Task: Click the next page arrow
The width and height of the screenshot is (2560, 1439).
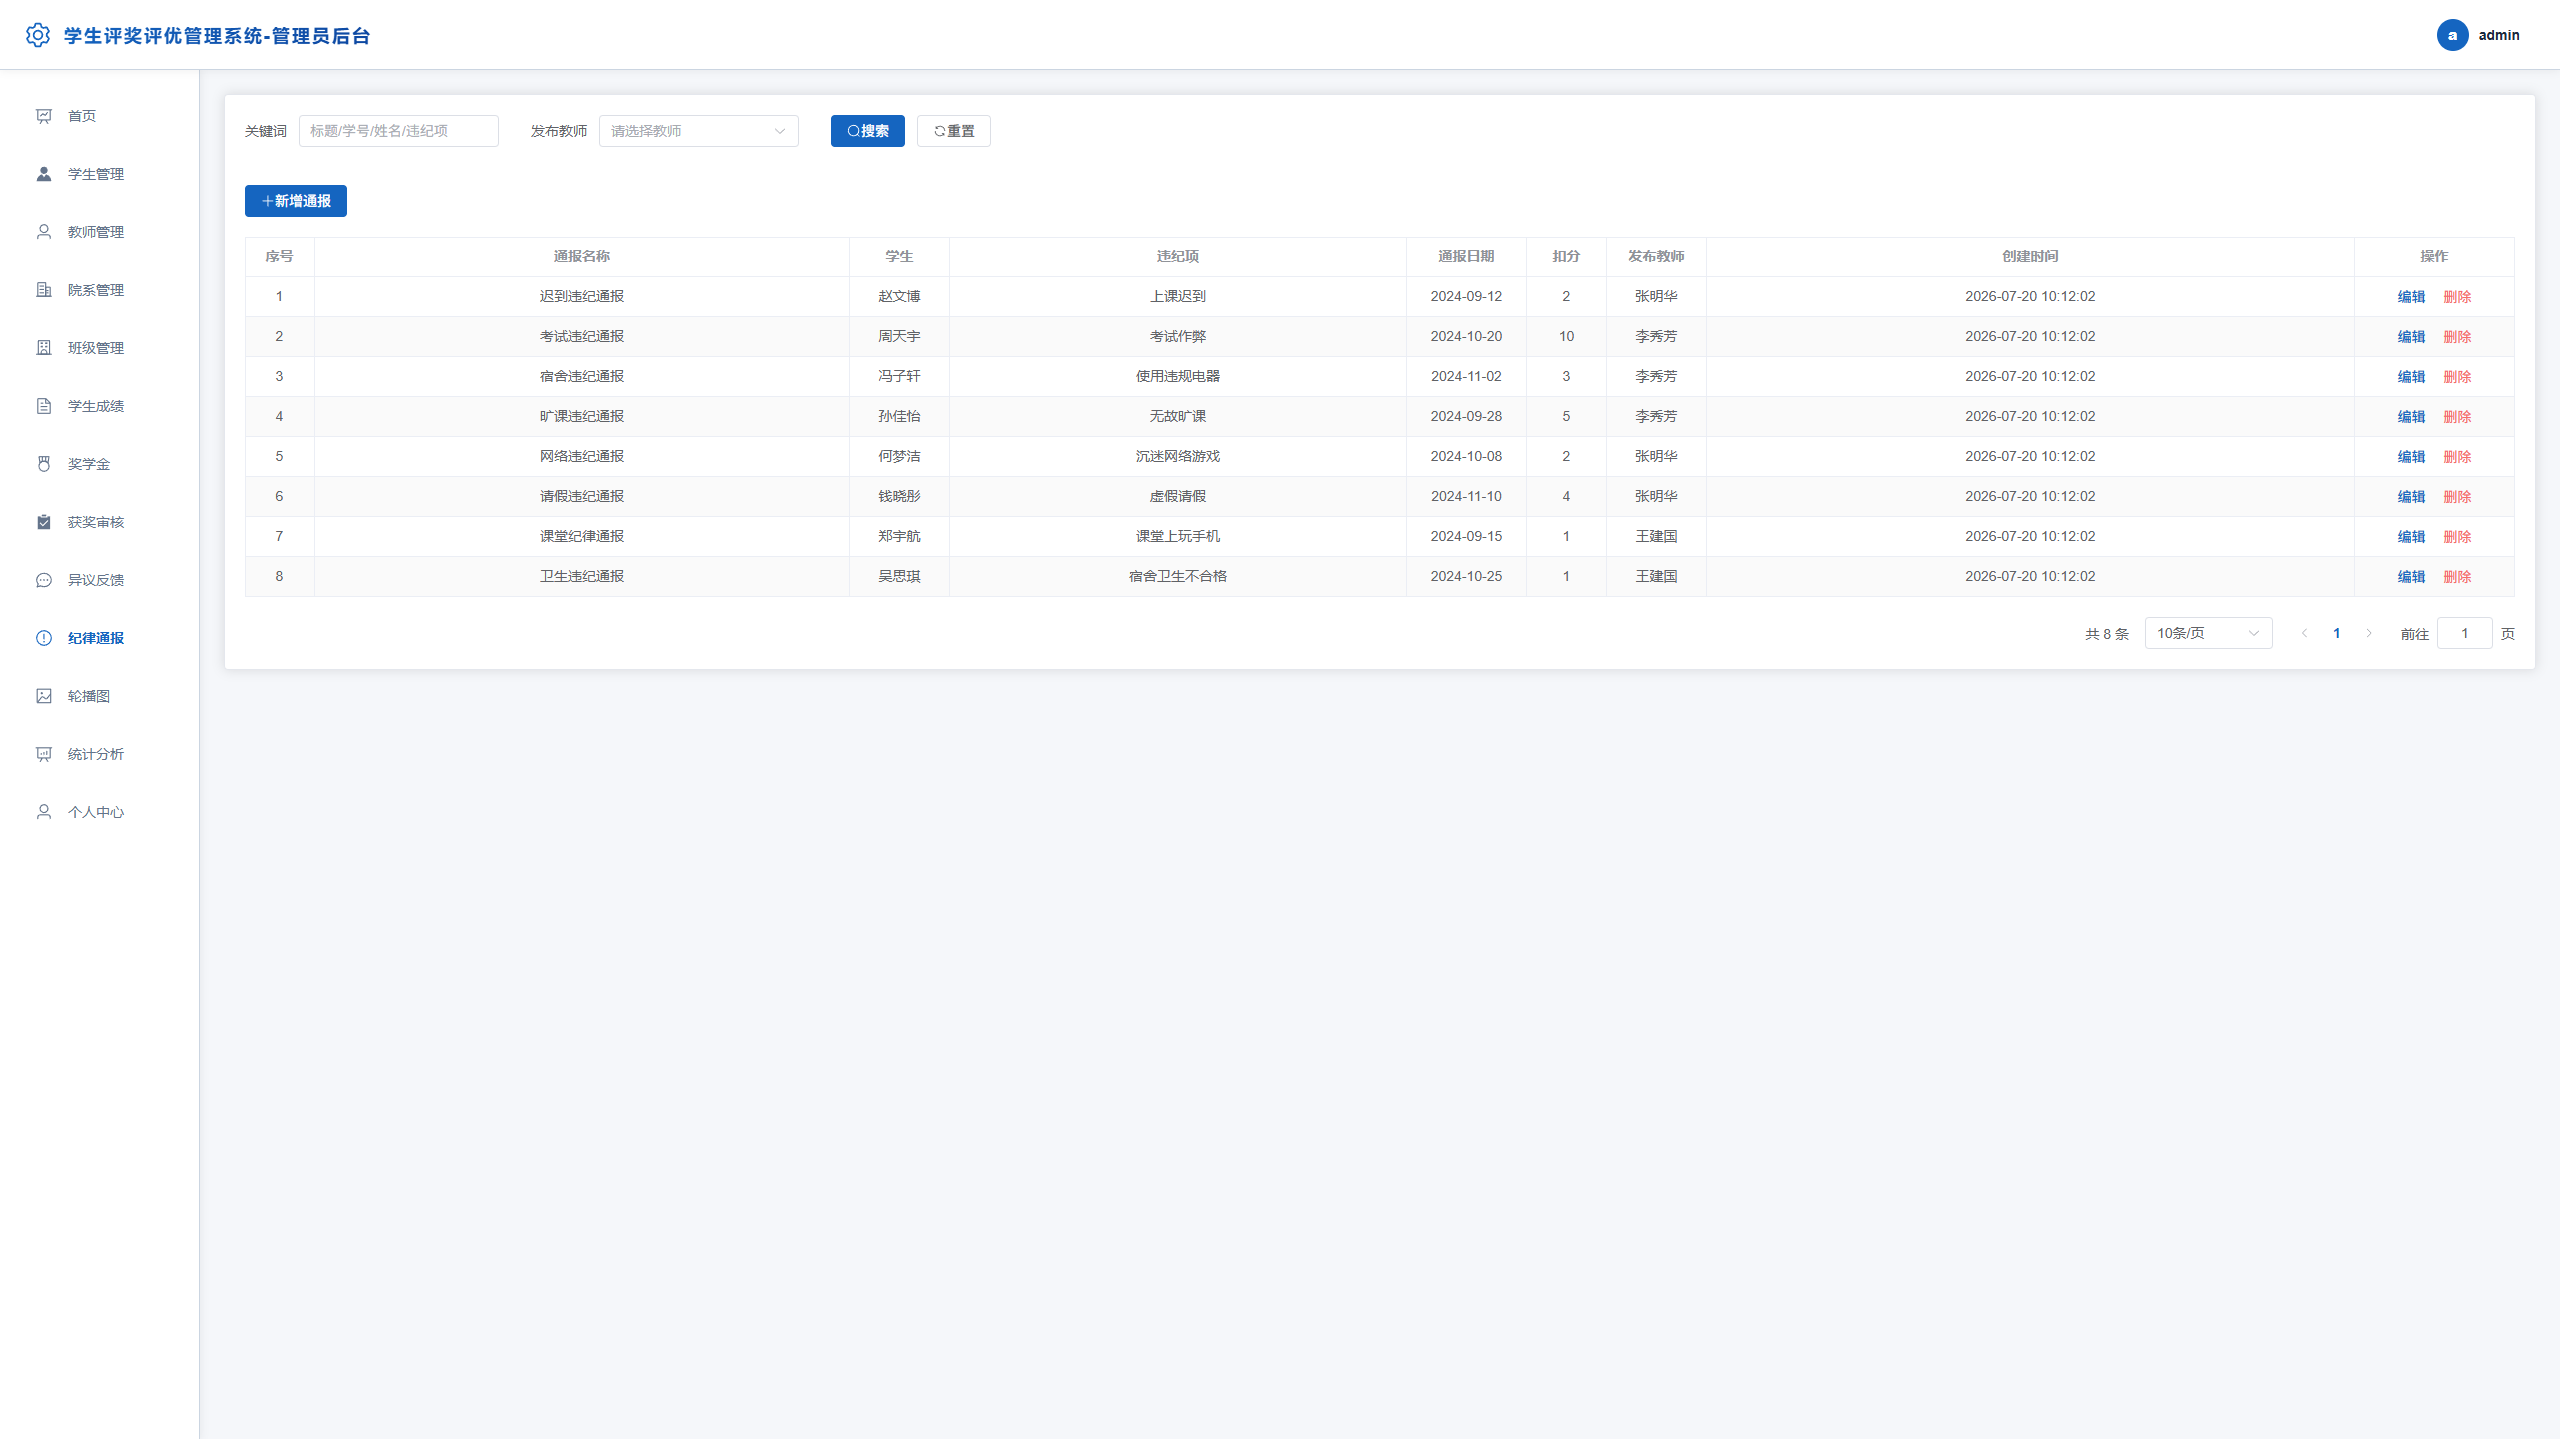Action: pyautogui.click(x=2369, y=633)
